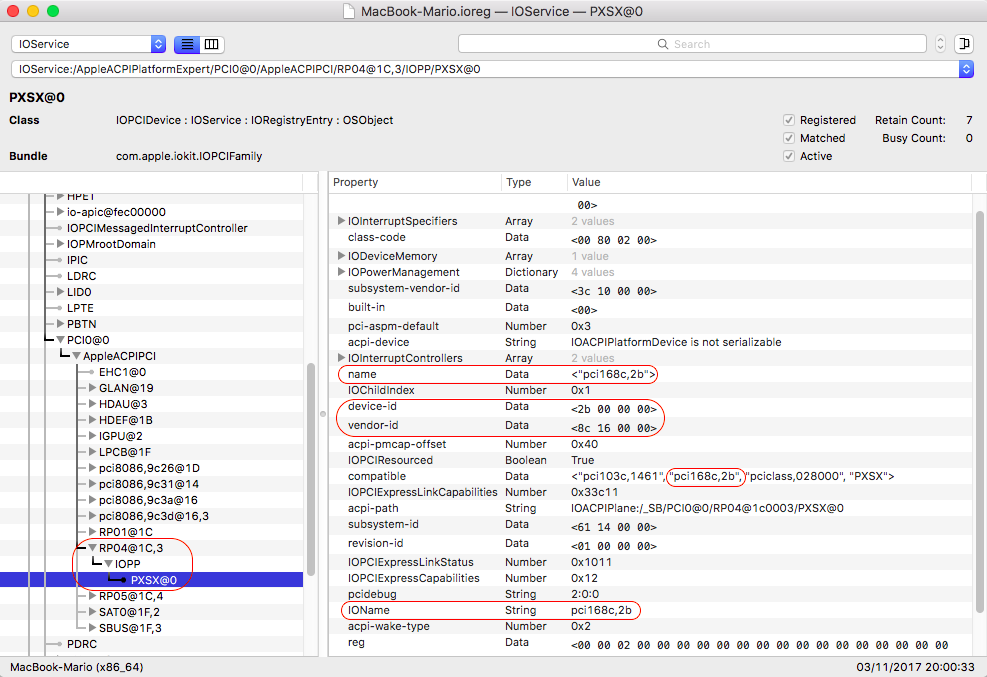Toggle the Active checkbox
The height and width of the screenshot is (677, 987).
click(x=789, y=156)
